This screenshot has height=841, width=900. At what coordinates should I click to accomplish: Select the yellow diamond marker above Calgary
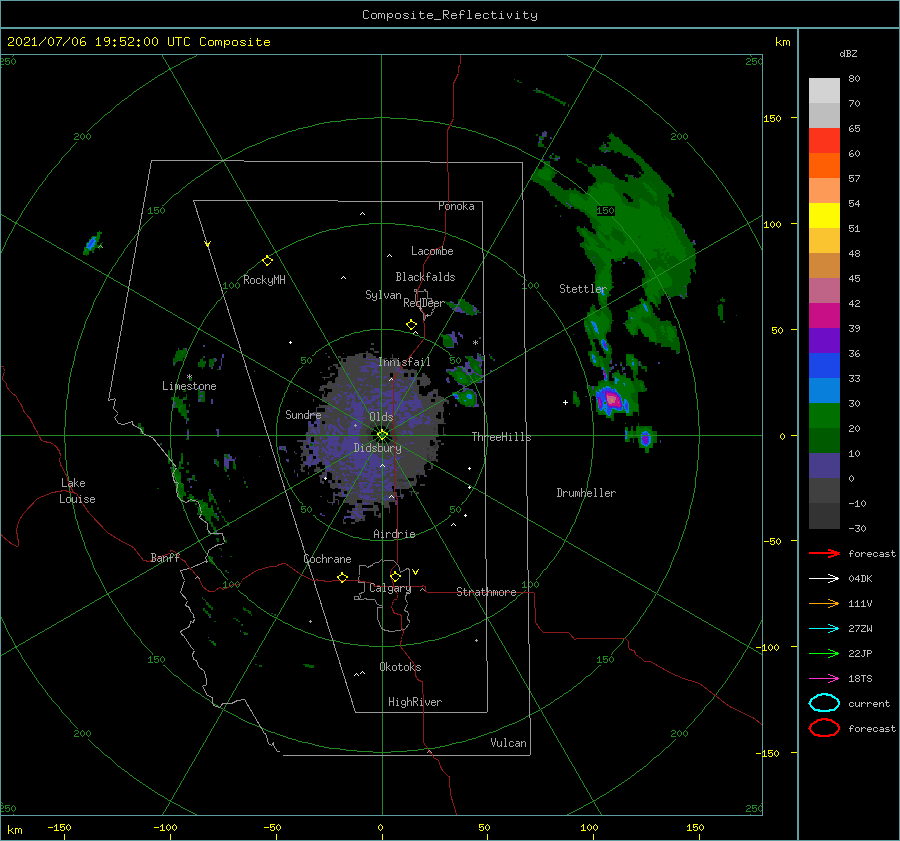[395, 576]
